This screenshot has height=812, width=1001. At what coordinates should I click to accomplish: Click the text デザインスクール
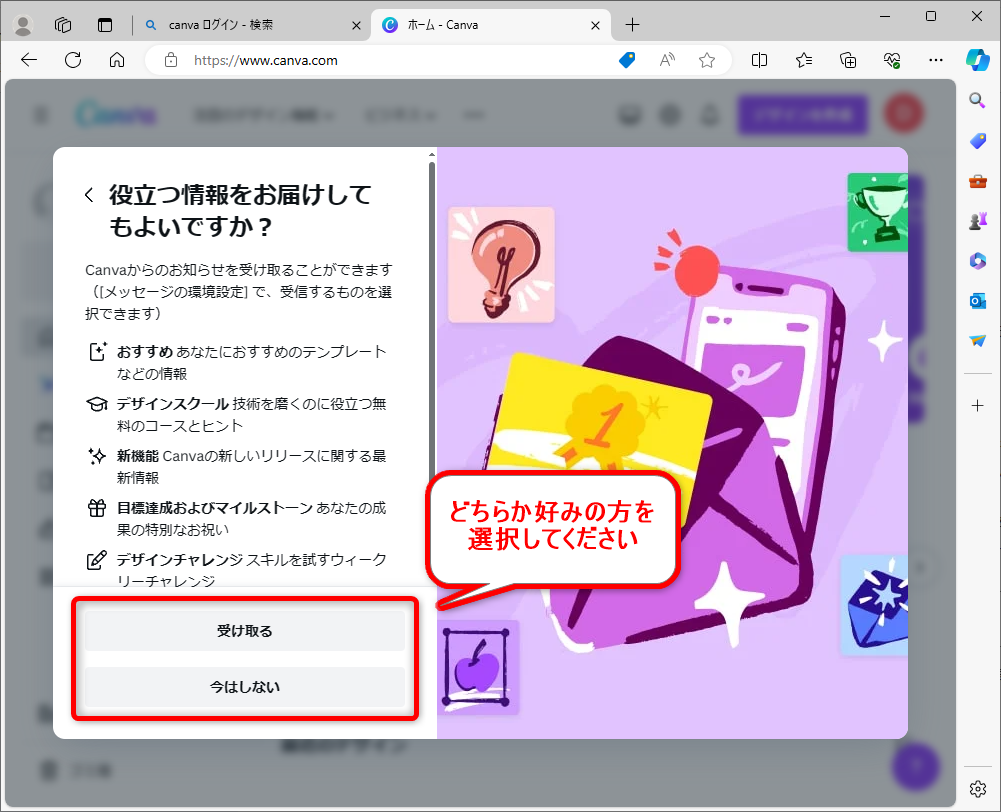coord(172,403)
